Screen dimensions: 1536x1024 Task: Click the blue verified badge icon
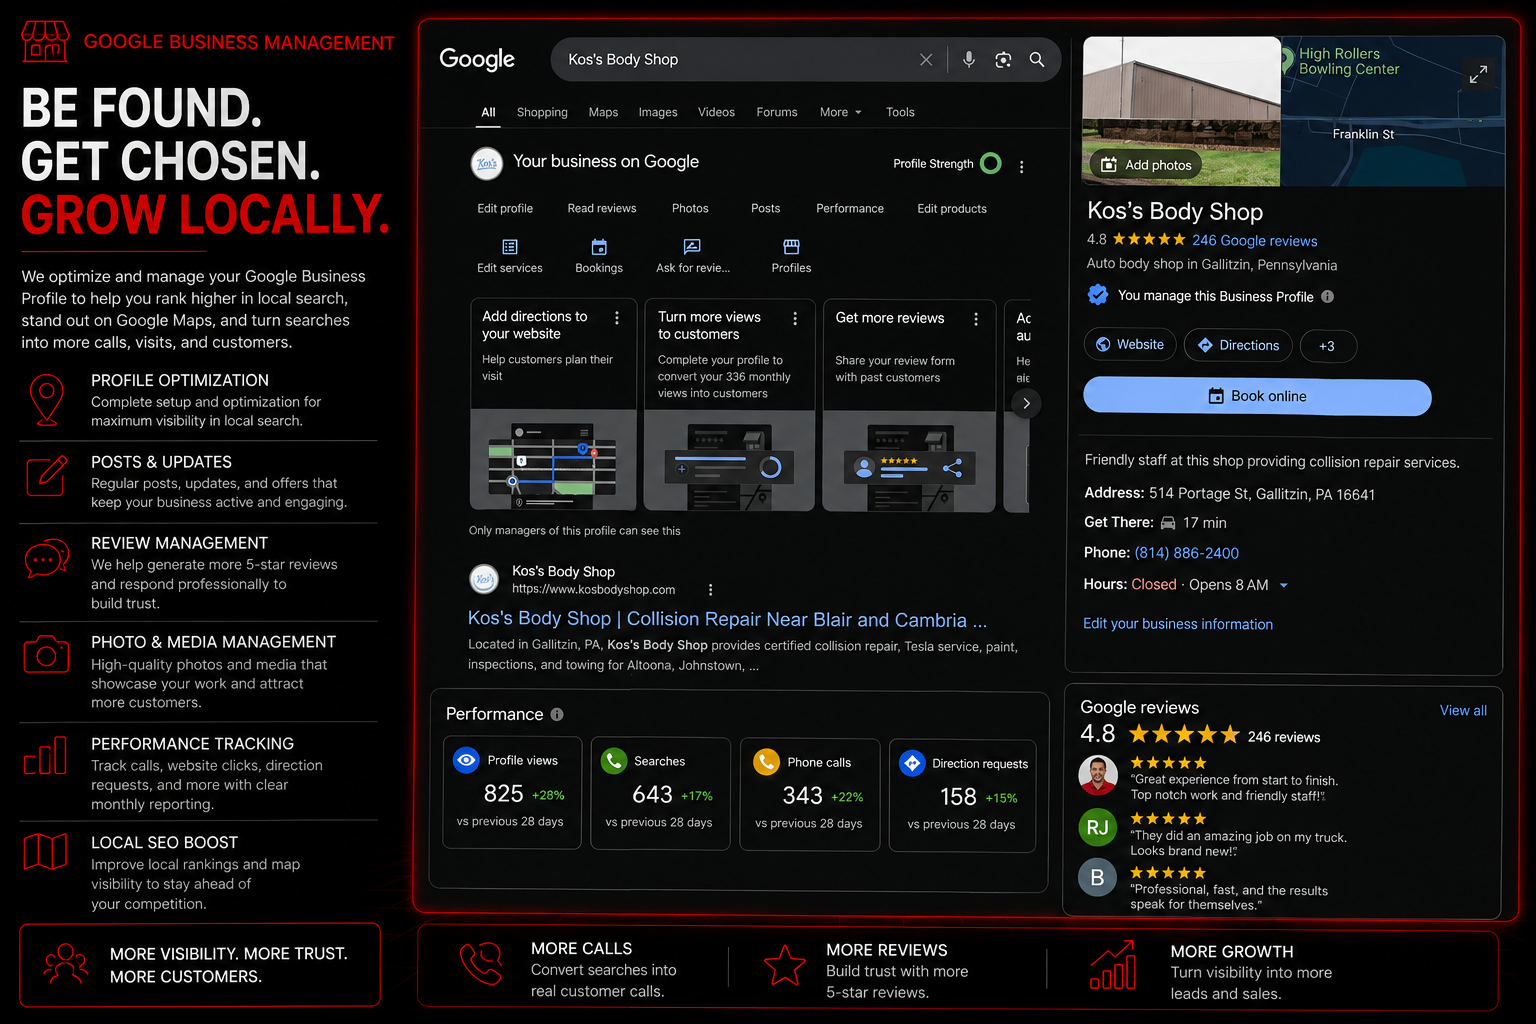[x=1098, y=295]
